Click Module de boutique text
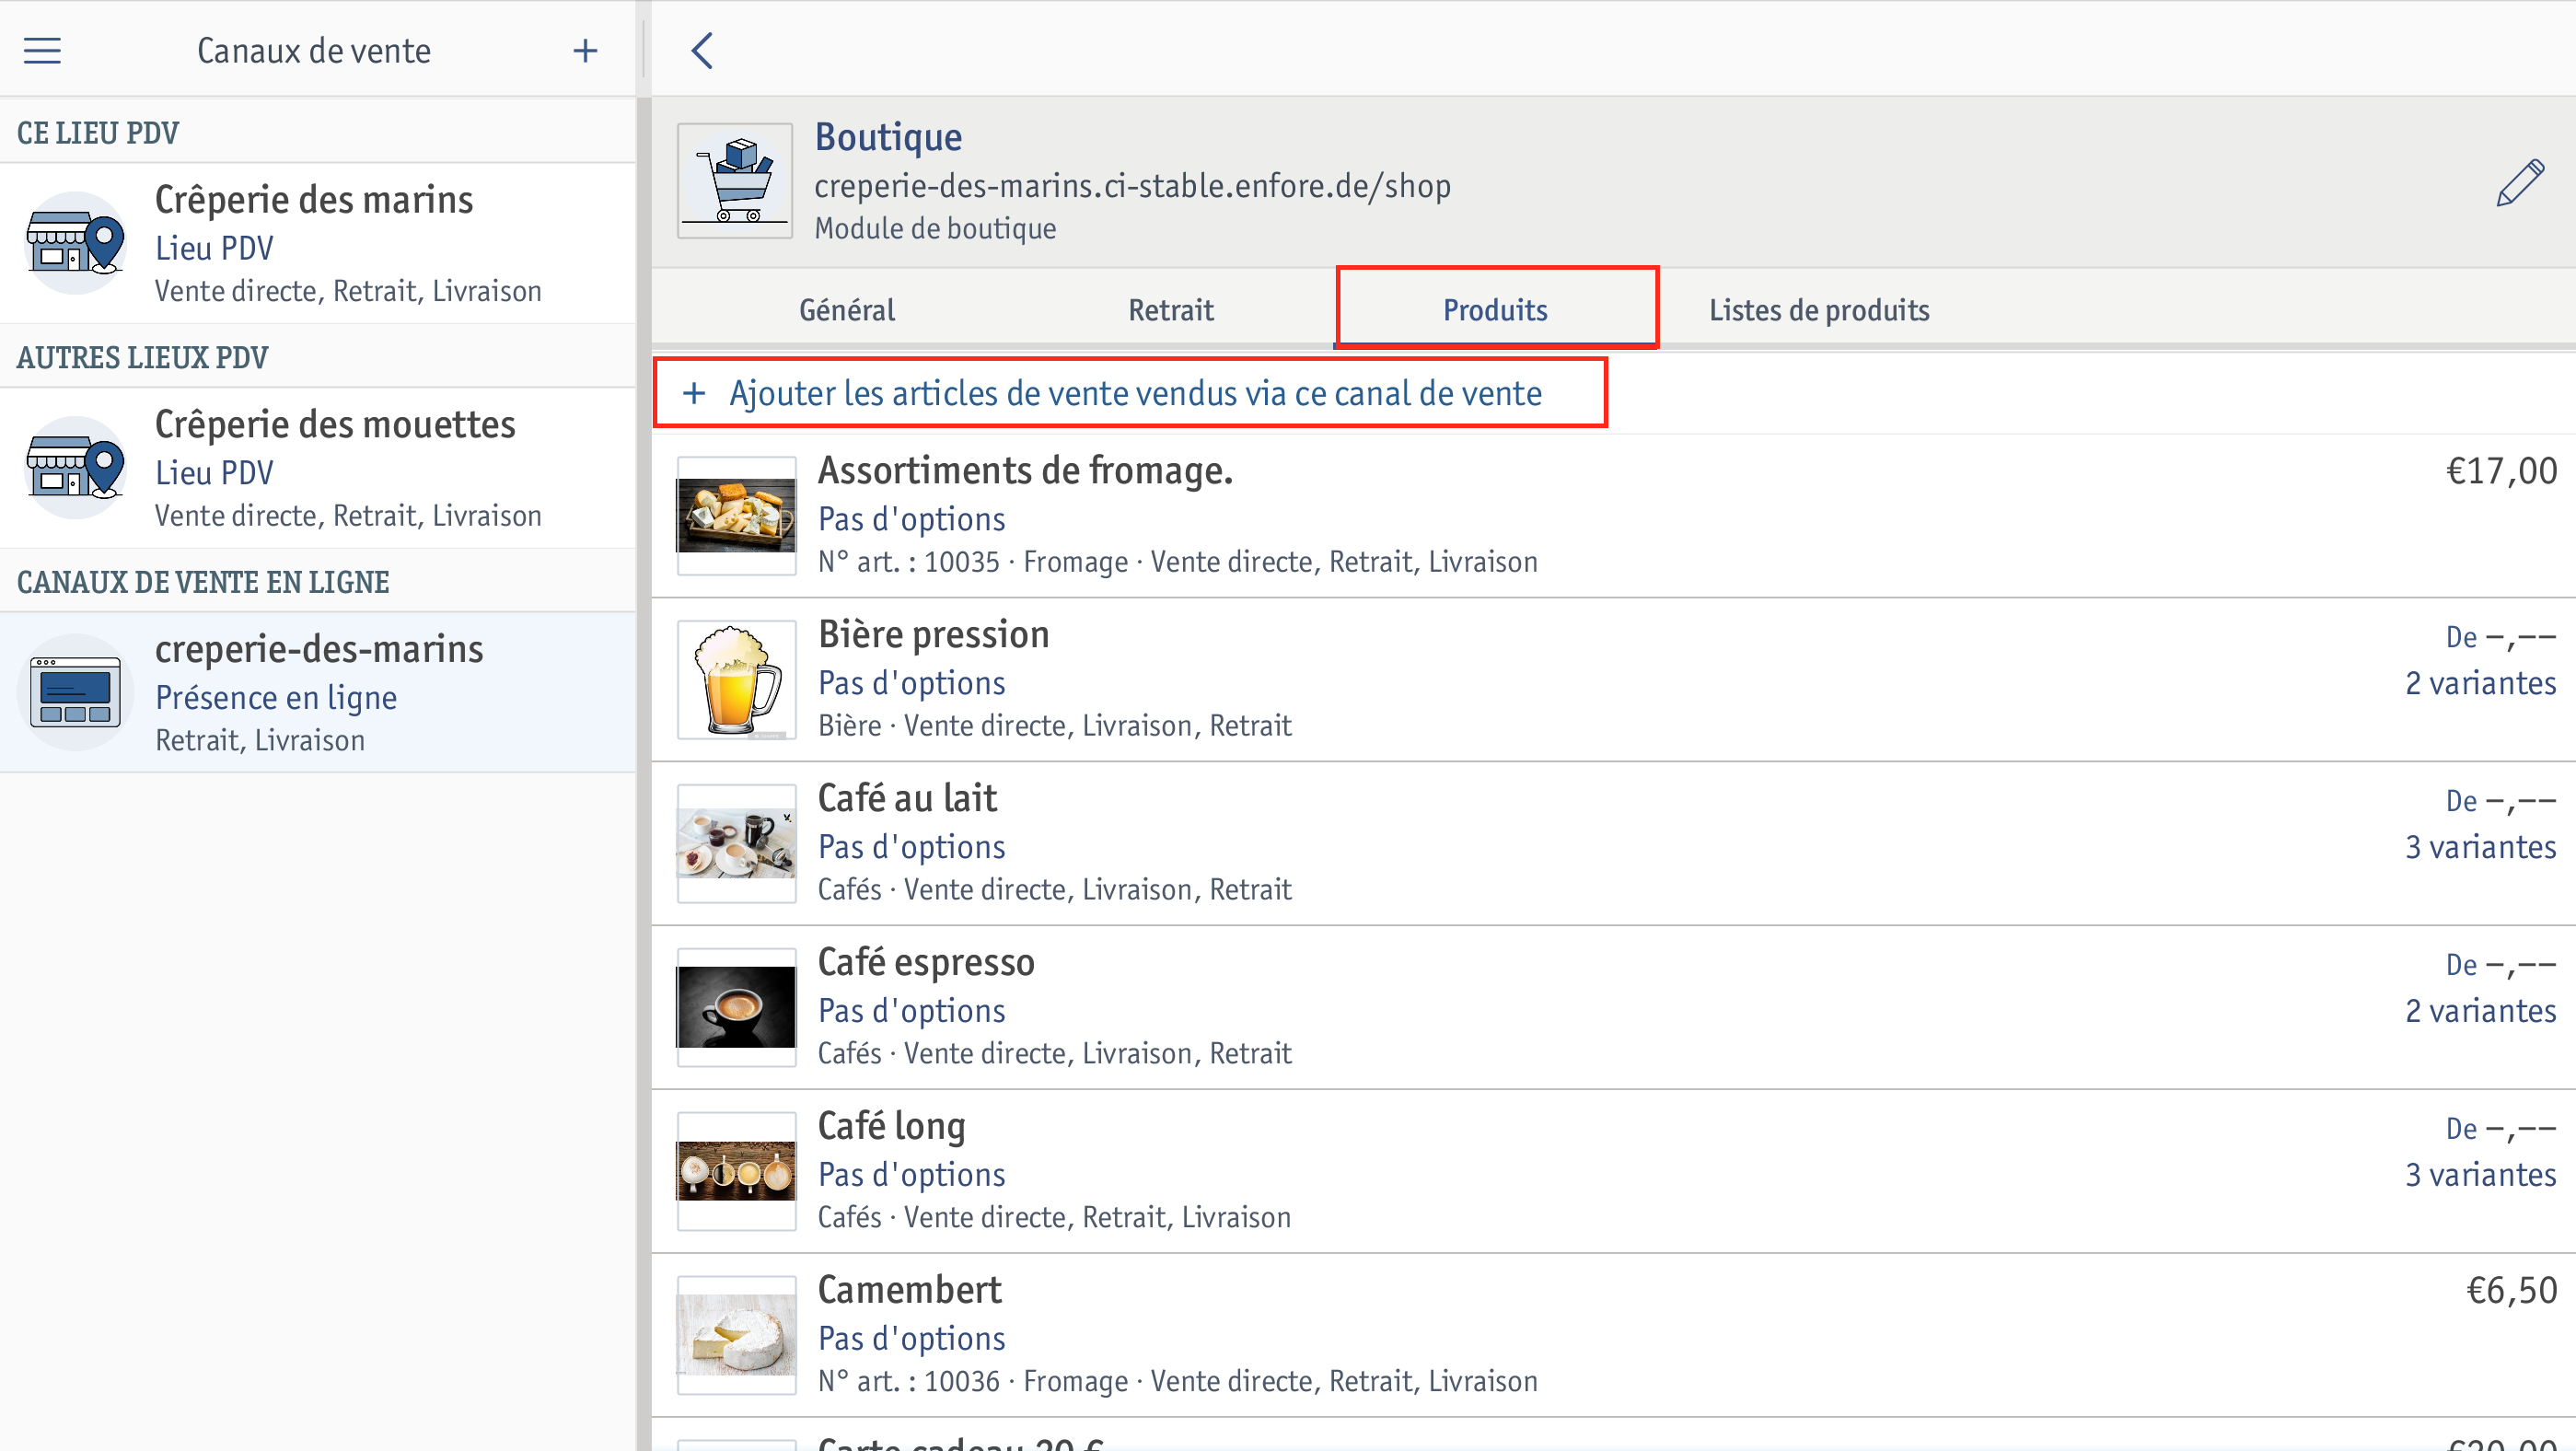Image resolution: width=2576 pixels, height=1451 pixels. 935,229
